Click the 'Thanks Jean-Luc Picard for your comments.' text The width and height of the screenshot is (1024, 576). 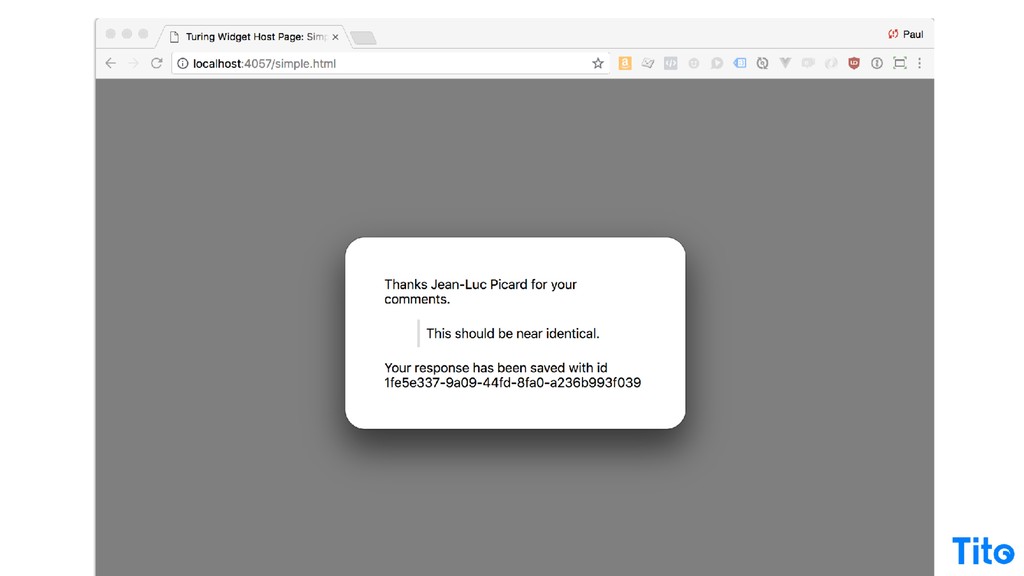[480, 292]
